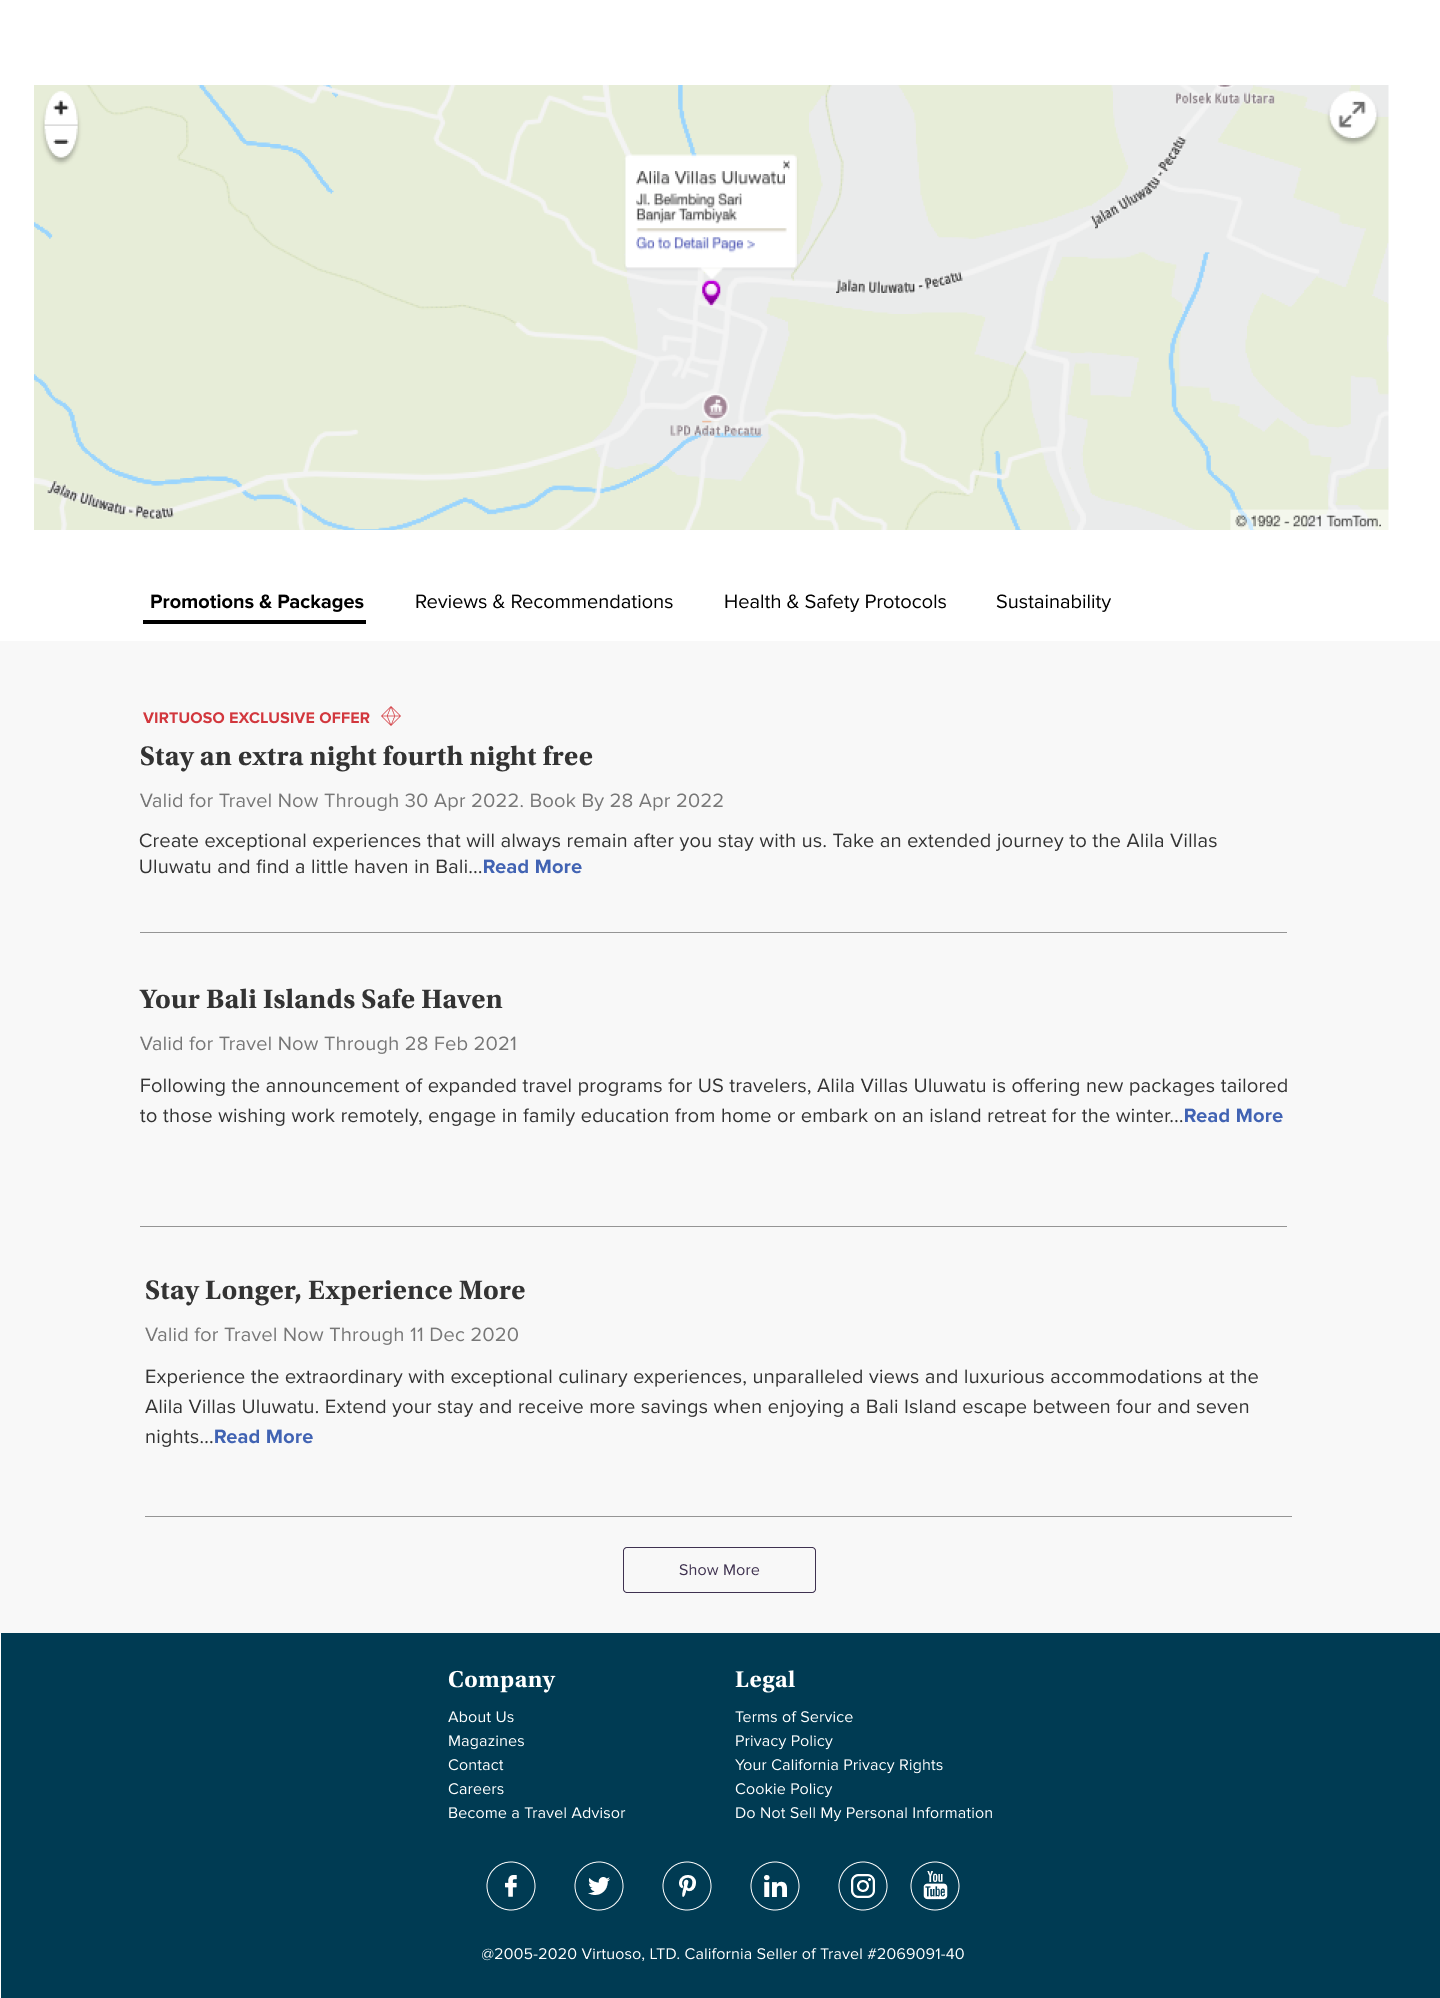Click the purple hotel location pin
Viewport: 1440px width, 1998px height.
(x=711, y=292)
